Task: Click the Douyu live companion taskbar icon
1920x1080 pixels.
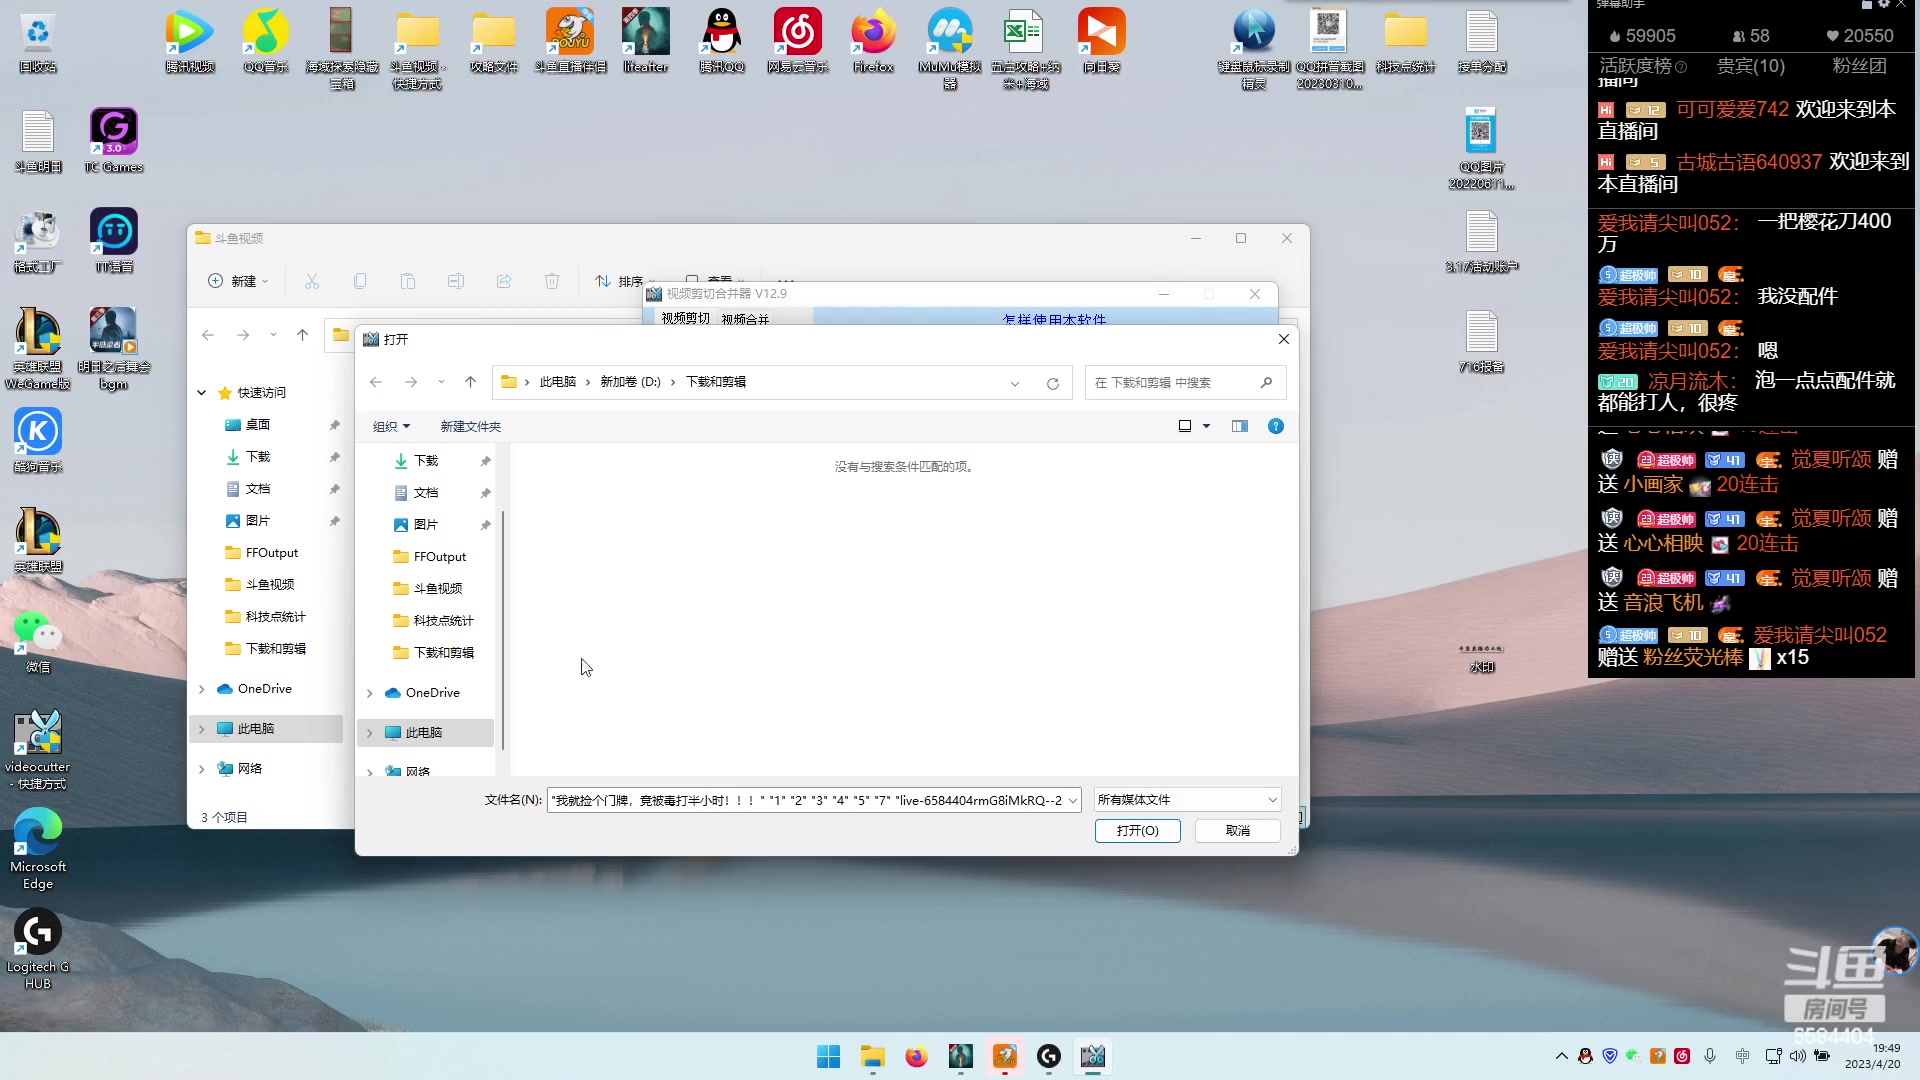Action: coord(1004,1056)
